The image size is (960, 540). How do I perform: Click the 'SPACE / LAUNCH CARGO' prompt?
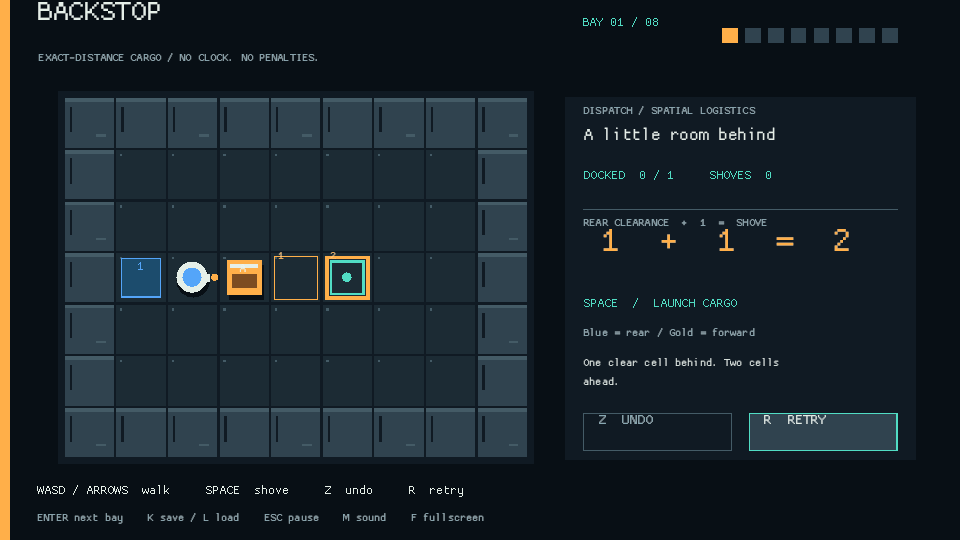[660, 303]
